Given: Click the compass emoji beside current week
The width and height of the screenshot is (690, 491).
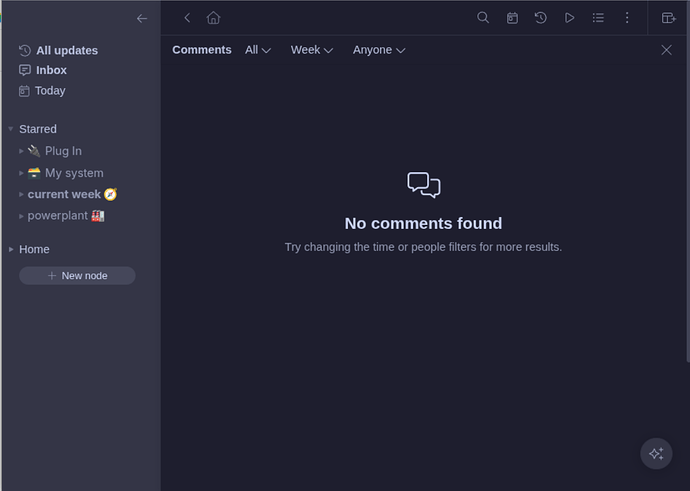Looking at the screenshot, I should 110,194.
